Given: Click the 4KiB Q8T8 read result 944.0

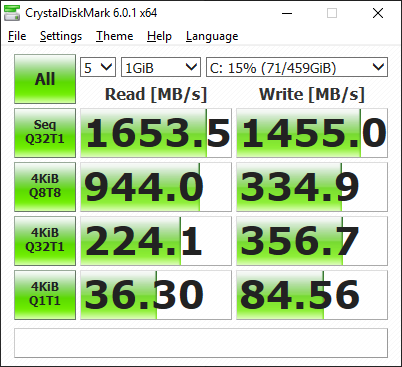Looking at the screenshot, I should click(156, 187).
